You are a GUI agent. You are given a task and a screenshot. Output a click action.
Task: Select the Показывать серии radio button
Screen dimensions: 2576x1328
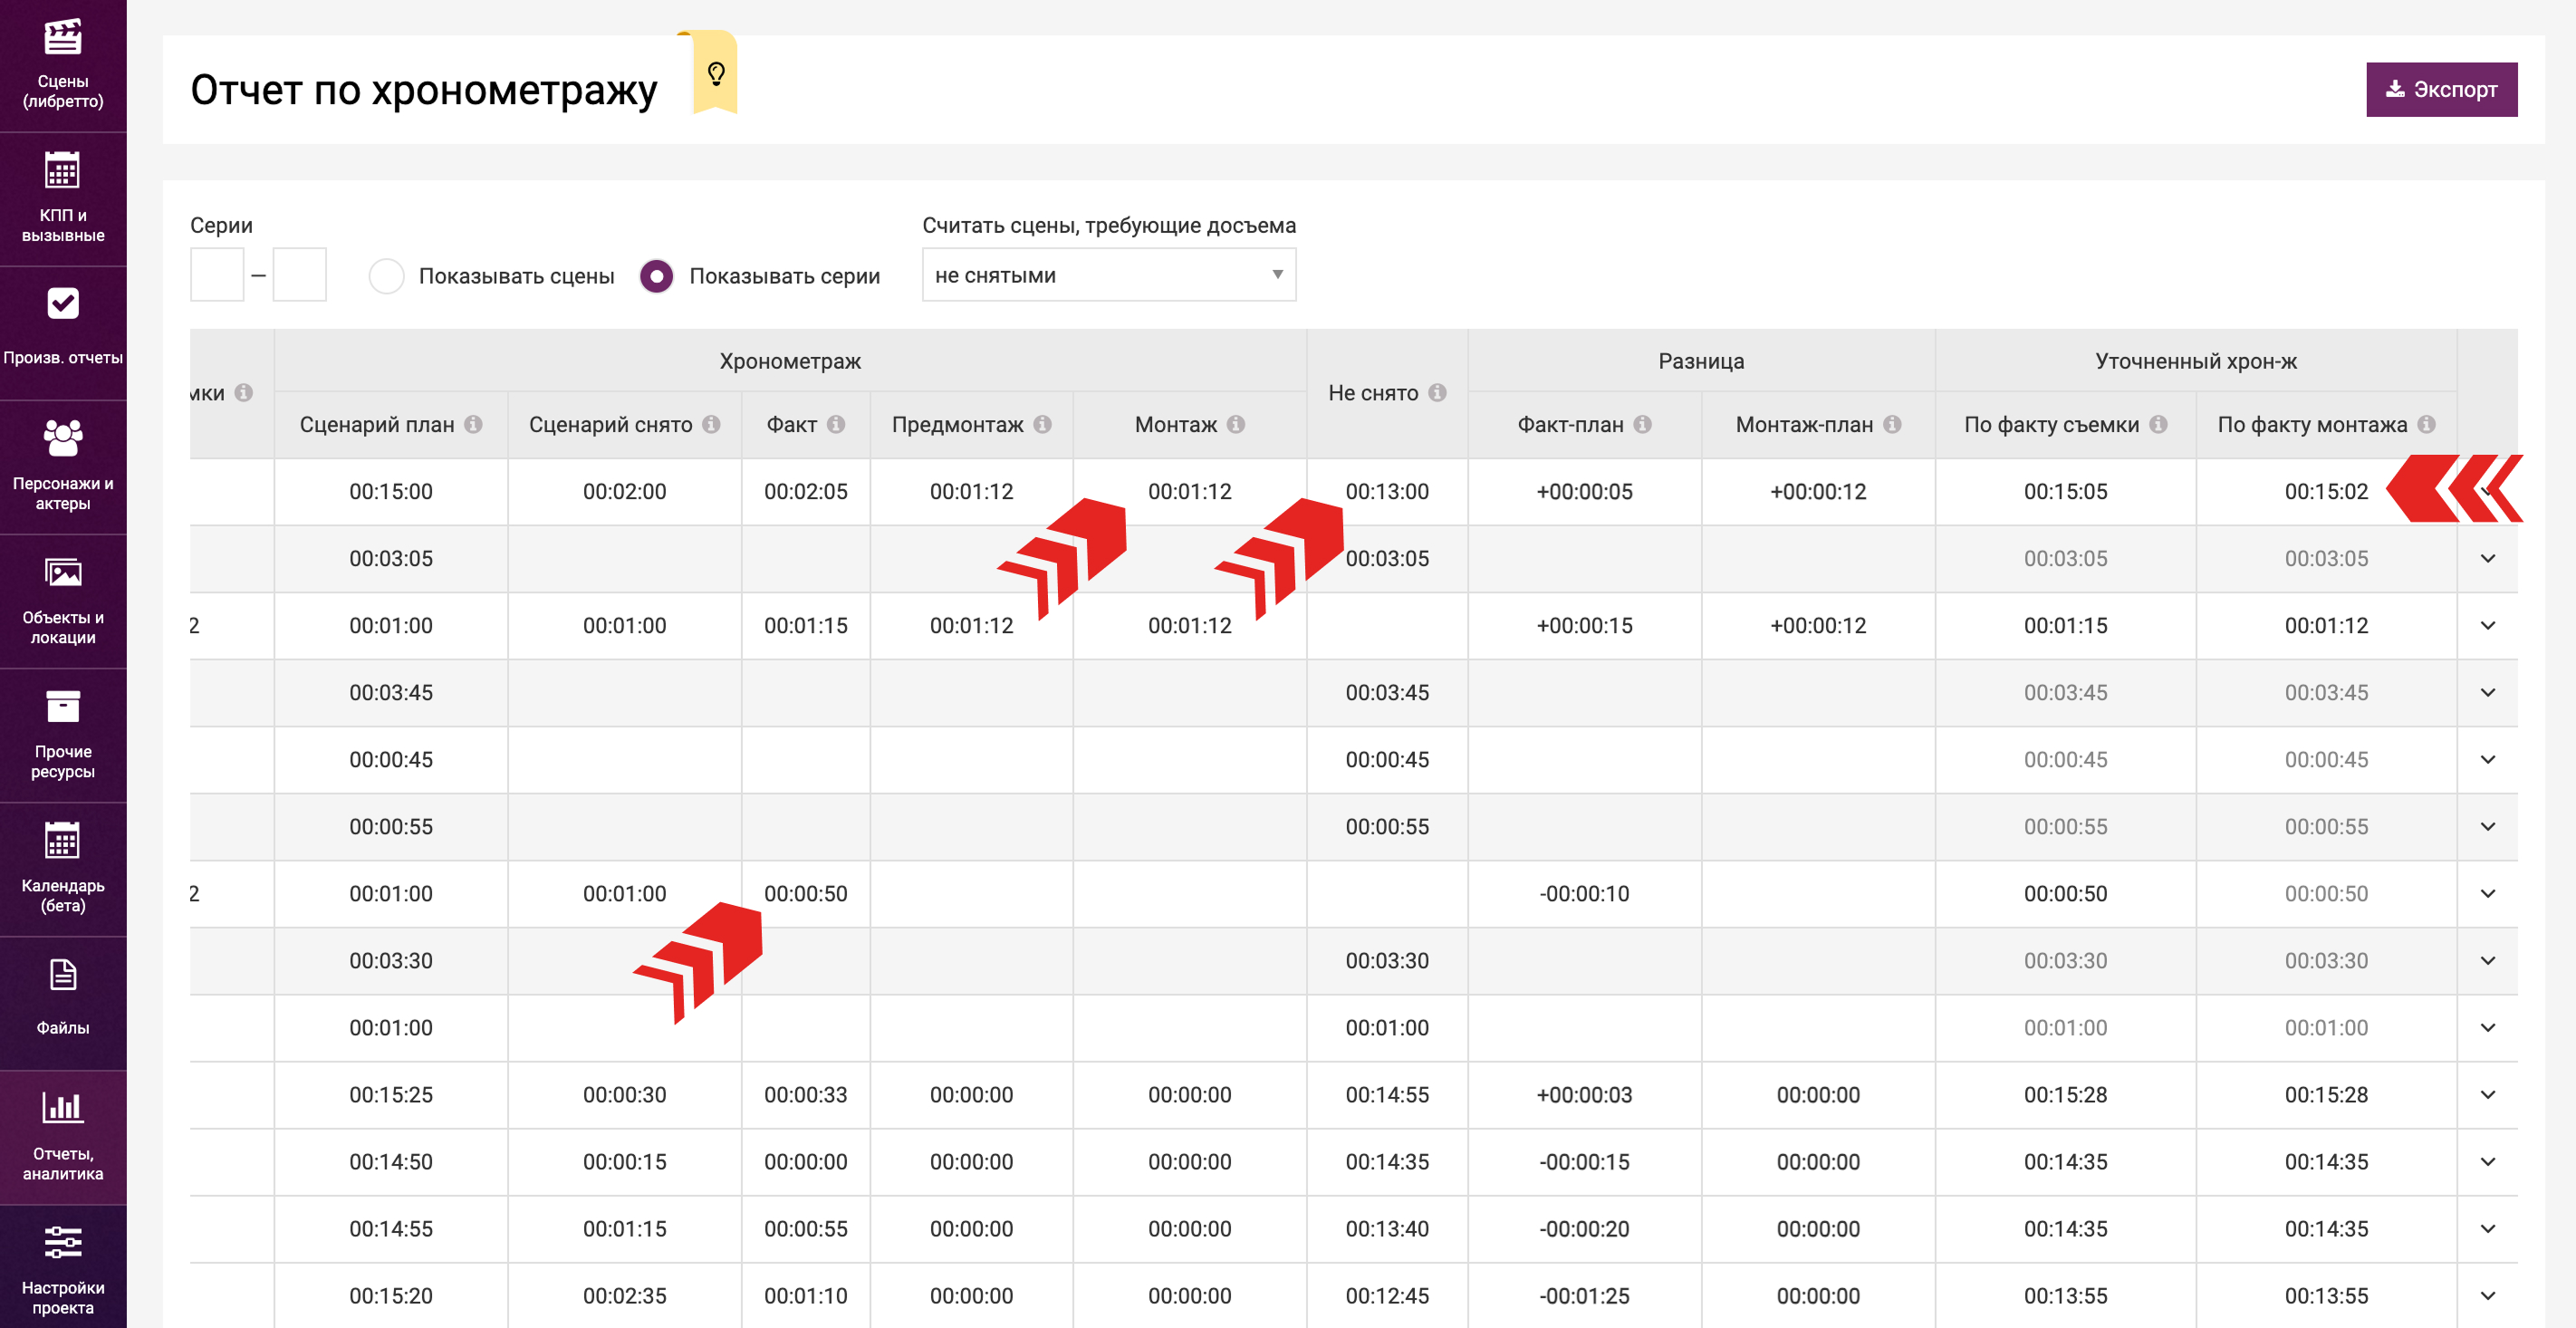(x=657, y=276)
